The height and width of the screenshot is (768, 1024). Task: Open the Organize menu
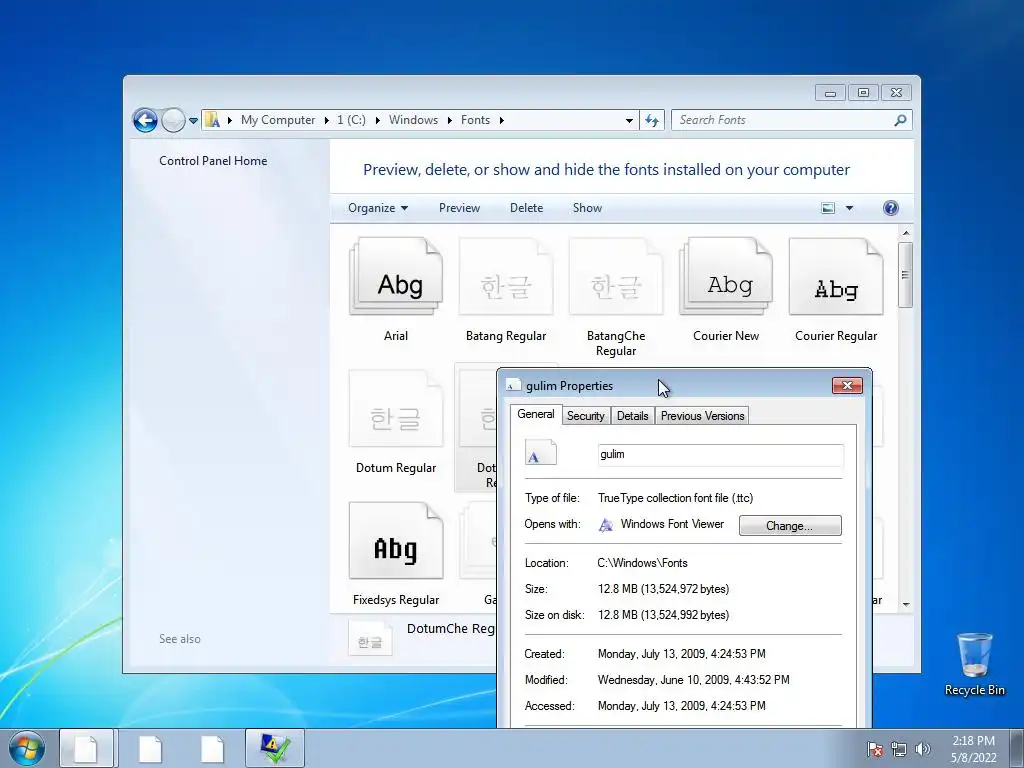(x=378, y=208)
